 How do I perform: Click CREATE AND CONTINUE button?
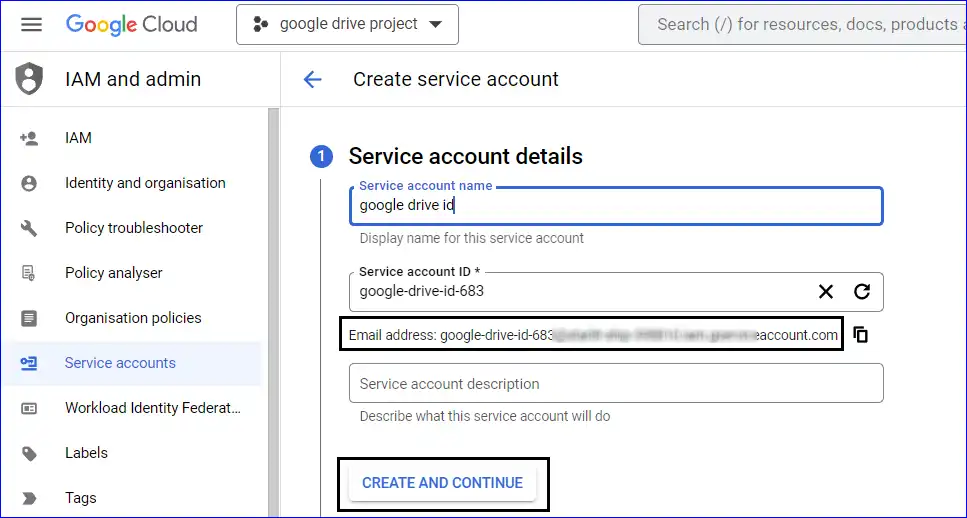[443, 483]
